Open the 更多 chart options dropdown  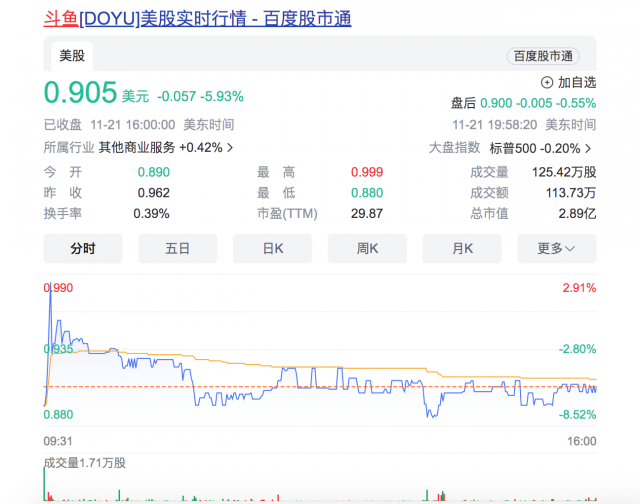[557, 248]
